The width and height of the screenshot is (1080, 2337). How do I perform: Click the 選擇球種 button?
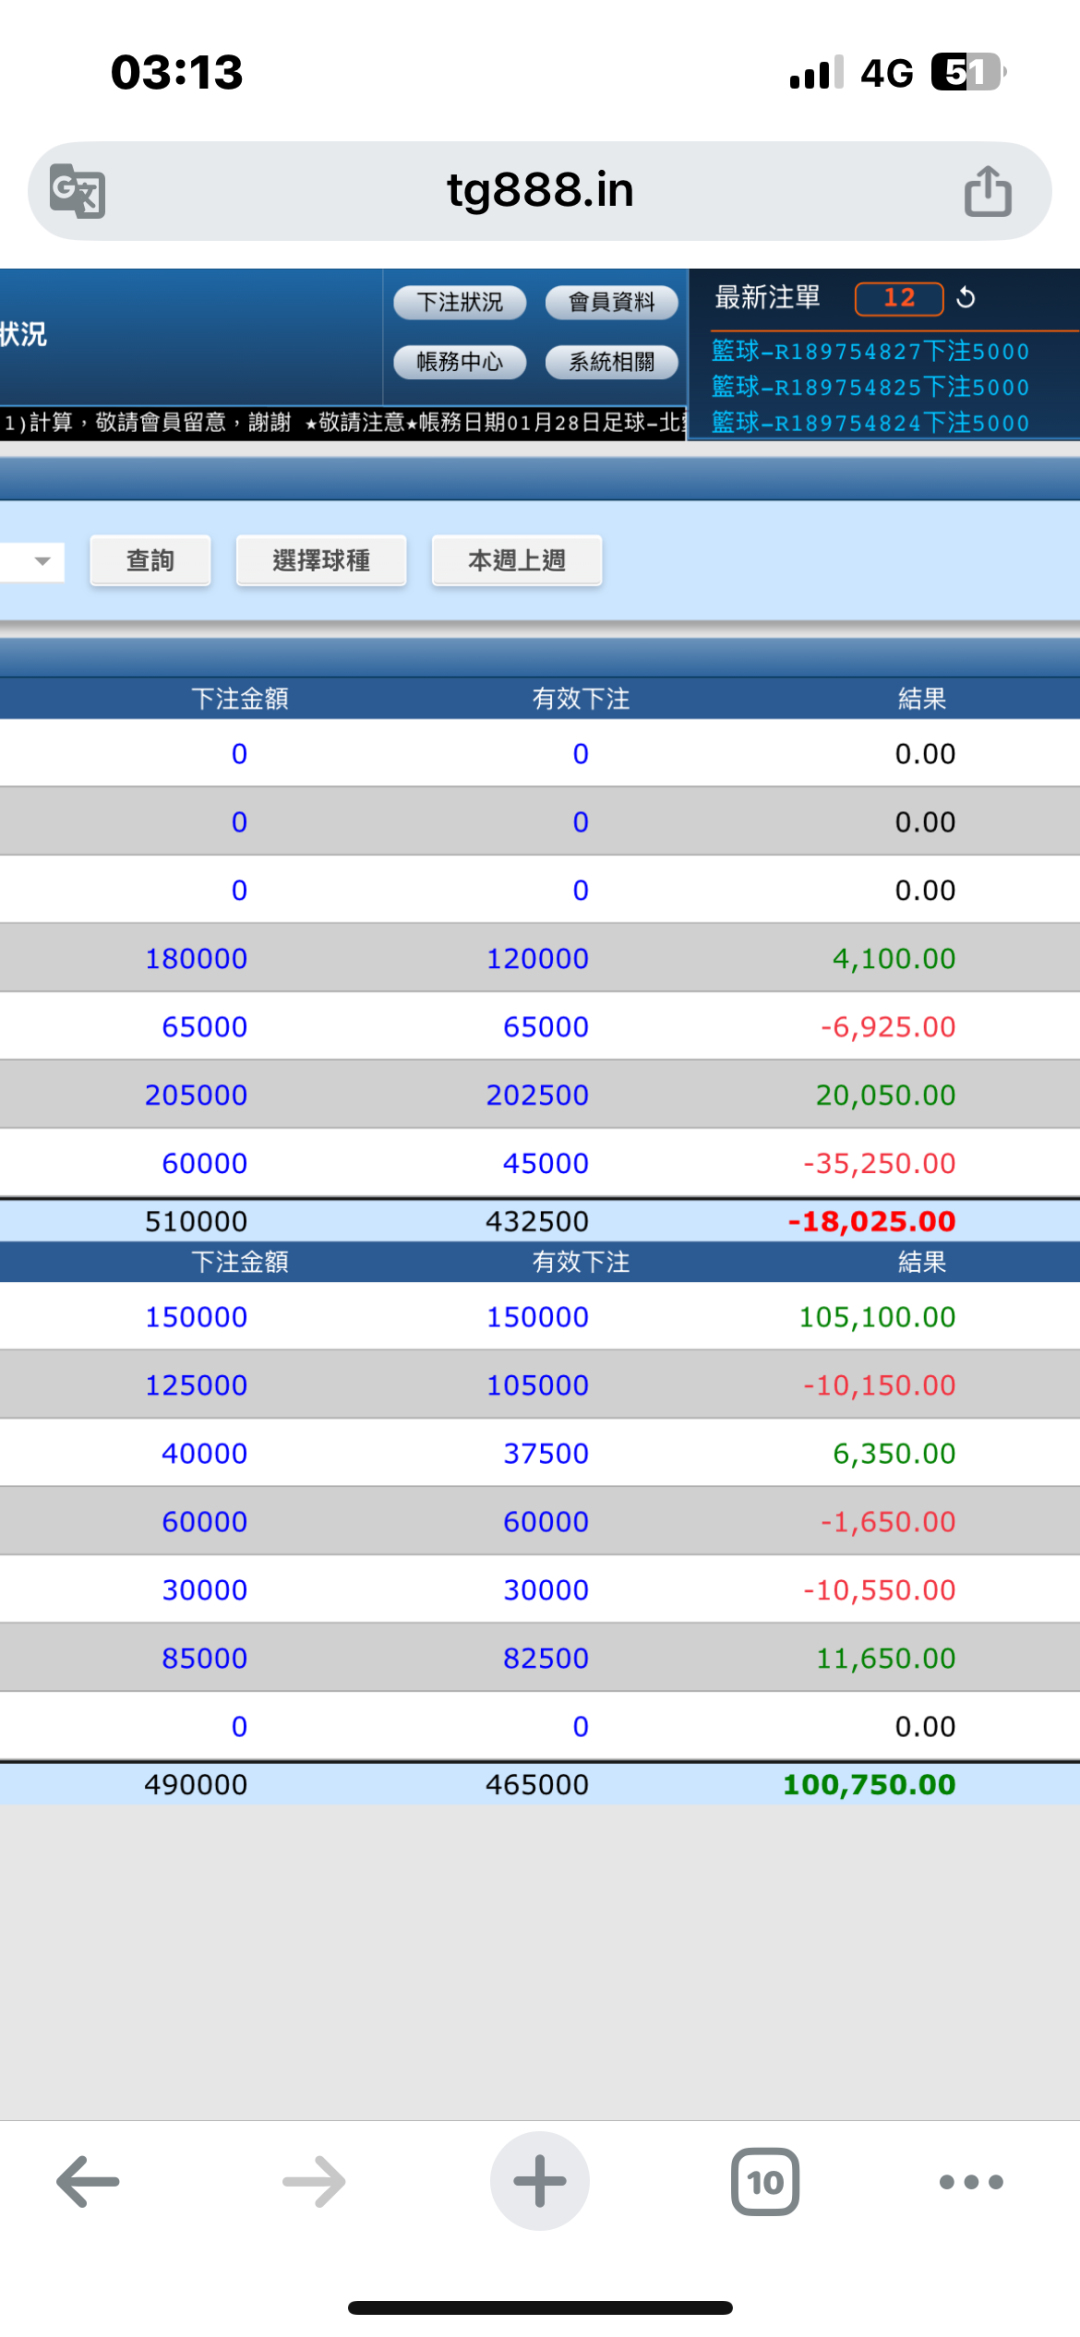tap(321, 561)
